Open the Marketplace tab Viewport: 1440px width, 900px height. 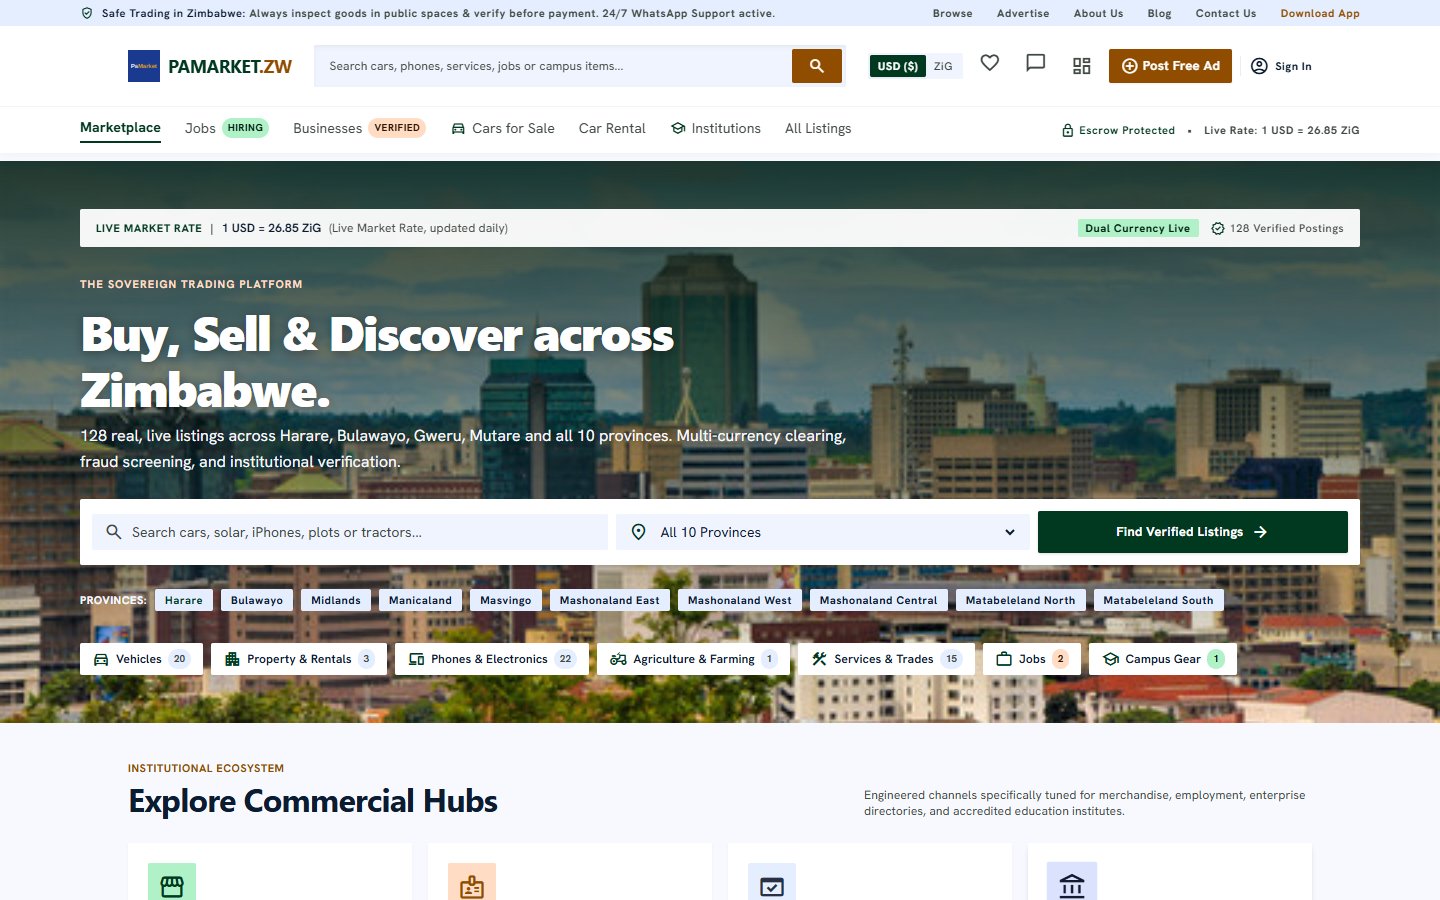(x=120, y=128)
